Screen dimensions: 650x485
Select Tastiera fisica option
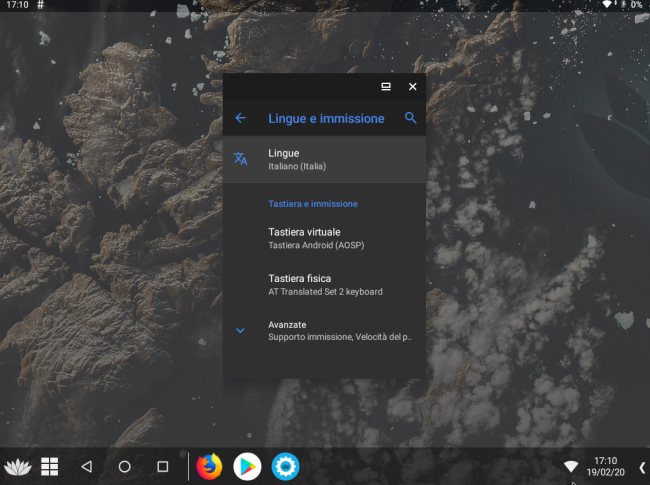[324, 284]
